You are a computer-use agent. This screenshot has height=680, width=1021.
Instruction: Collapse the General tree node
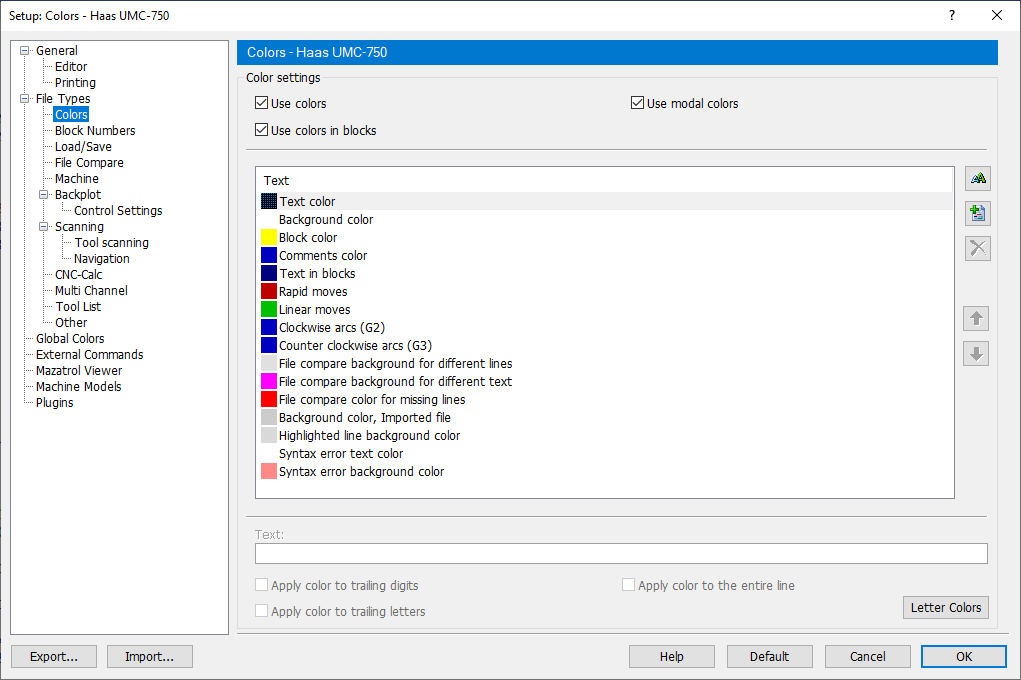click(x=25, y=51)
